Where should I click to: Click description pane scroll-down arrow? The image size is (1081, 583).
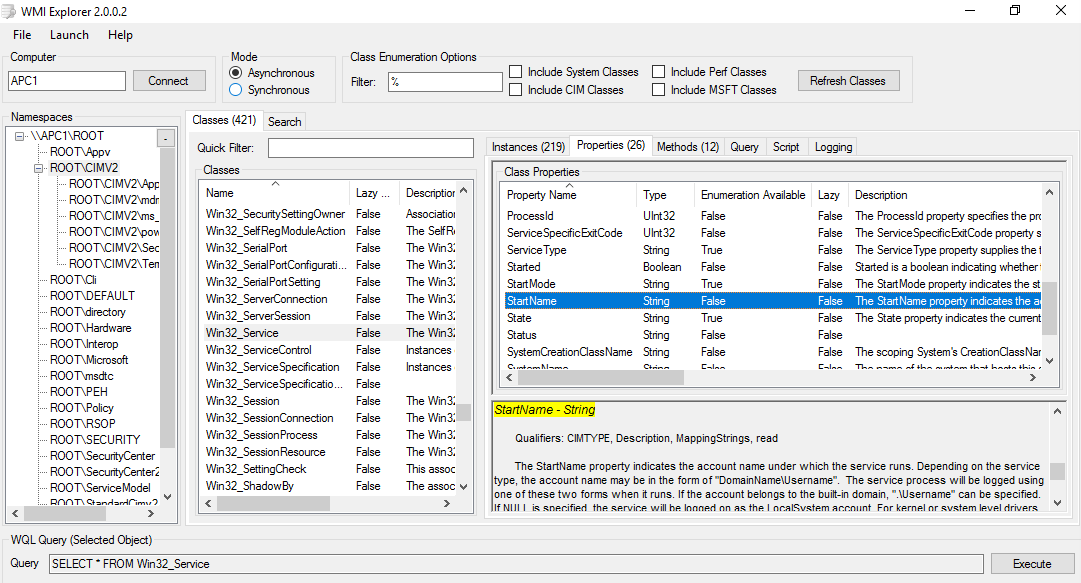coord(1057,503)
